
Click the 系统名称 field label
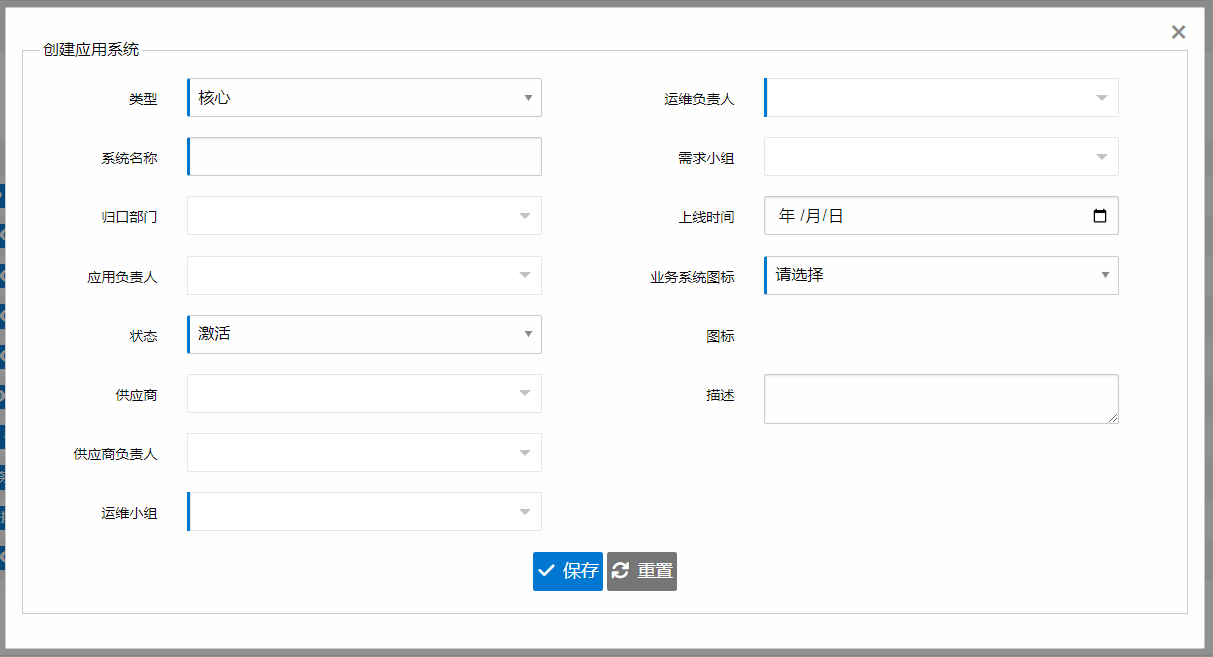pyautogui.click(x=129, y=158)
